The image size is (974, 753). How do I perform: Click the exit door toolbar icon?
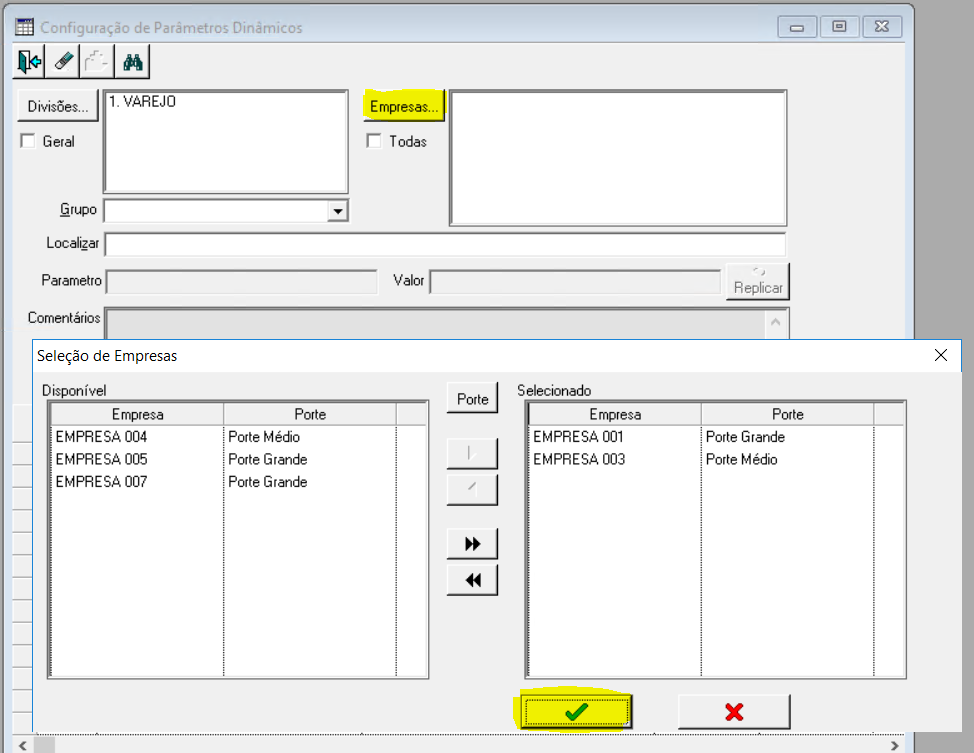pyautogui.click(x=29, y=62)
